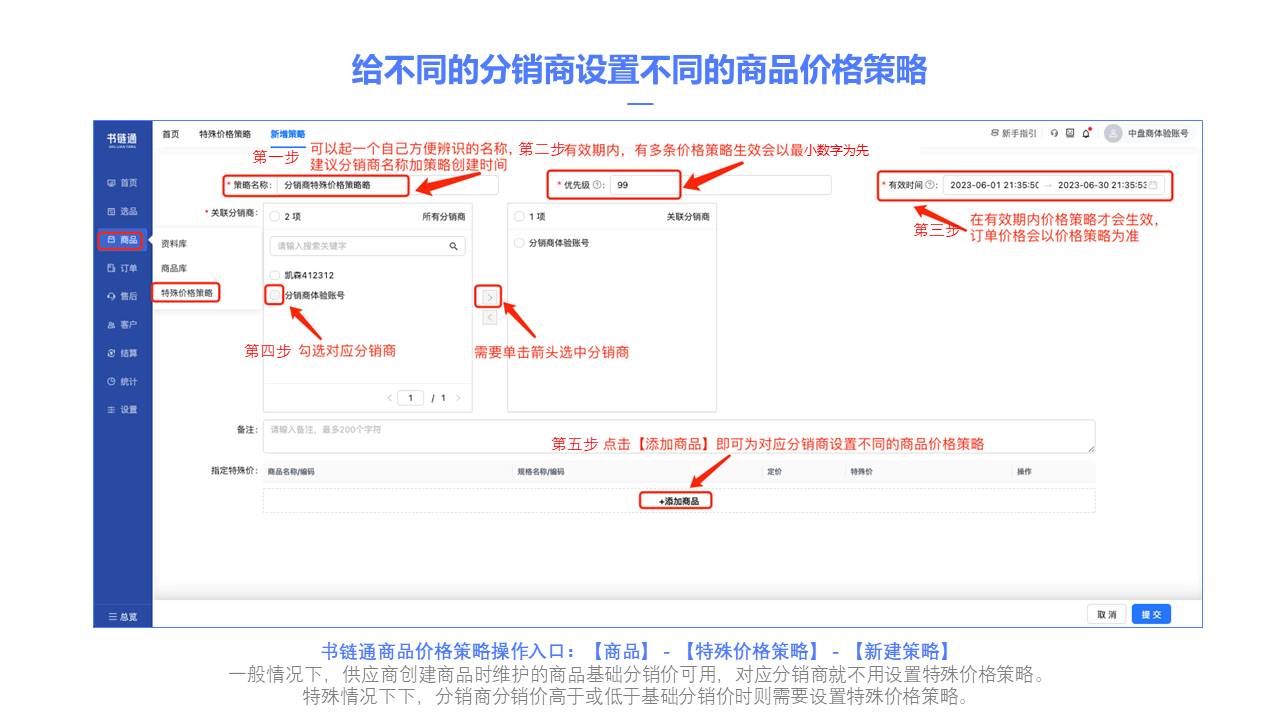
Task: Open 选品 in the left sidebar
Action: pyautogui.click(x=122, y=211)
